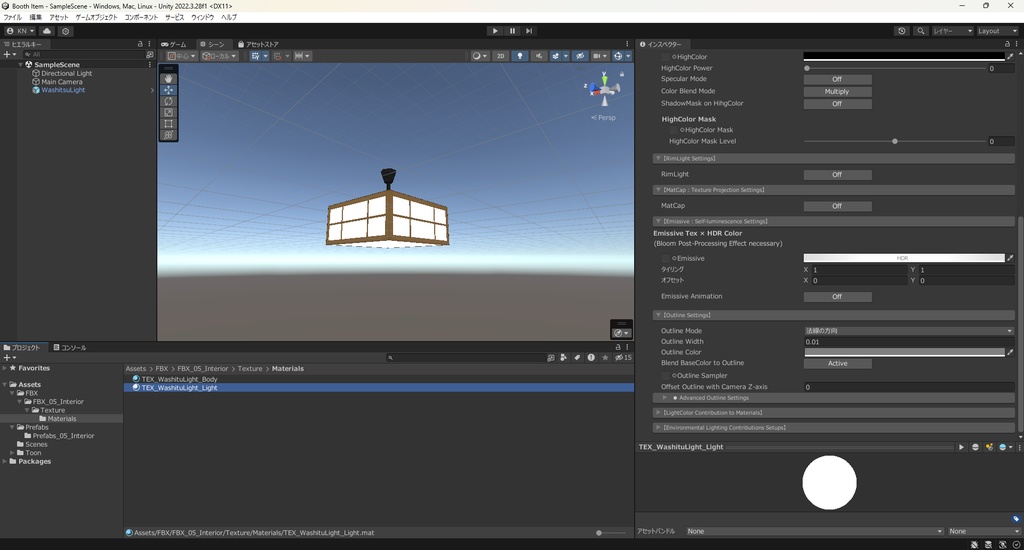Open the 中心 pivot mode dropdown
The width and height of the screenshot is (1024, 550).
coord(181,56)
